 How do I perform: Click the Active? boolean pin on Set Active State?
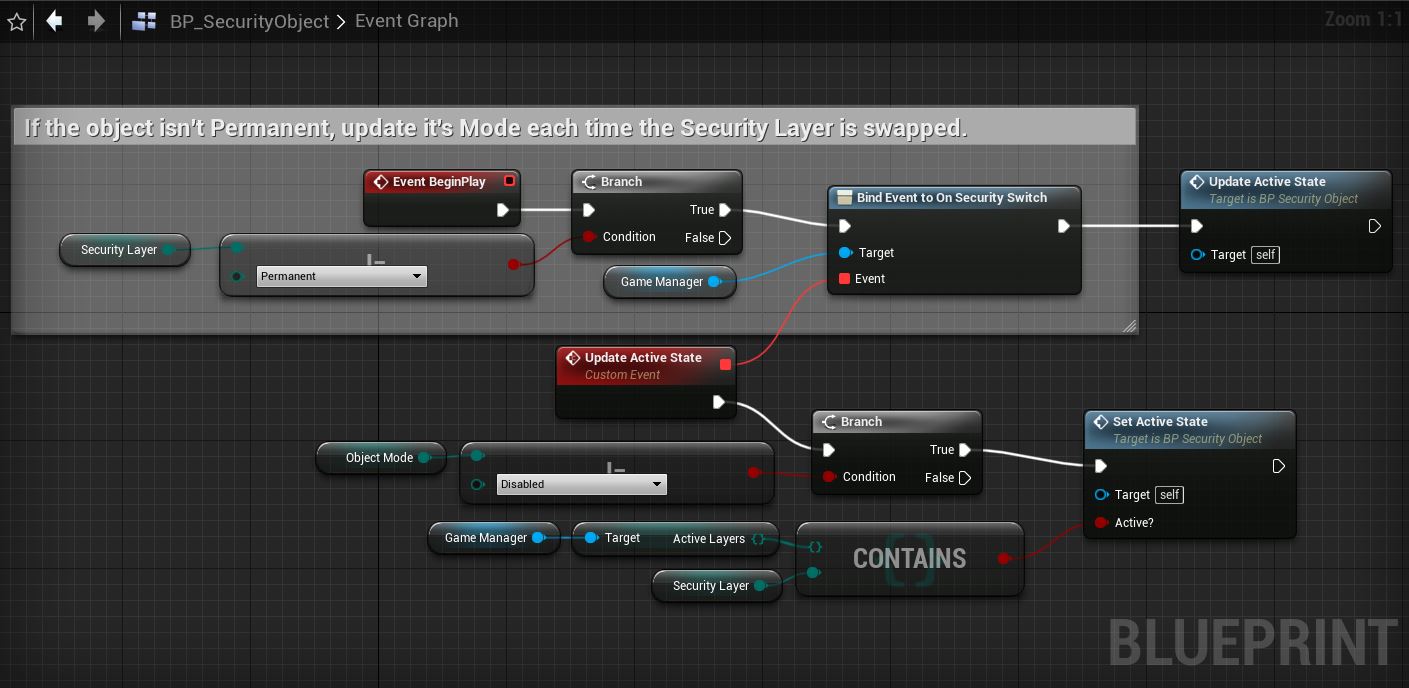click(1101, 523)
